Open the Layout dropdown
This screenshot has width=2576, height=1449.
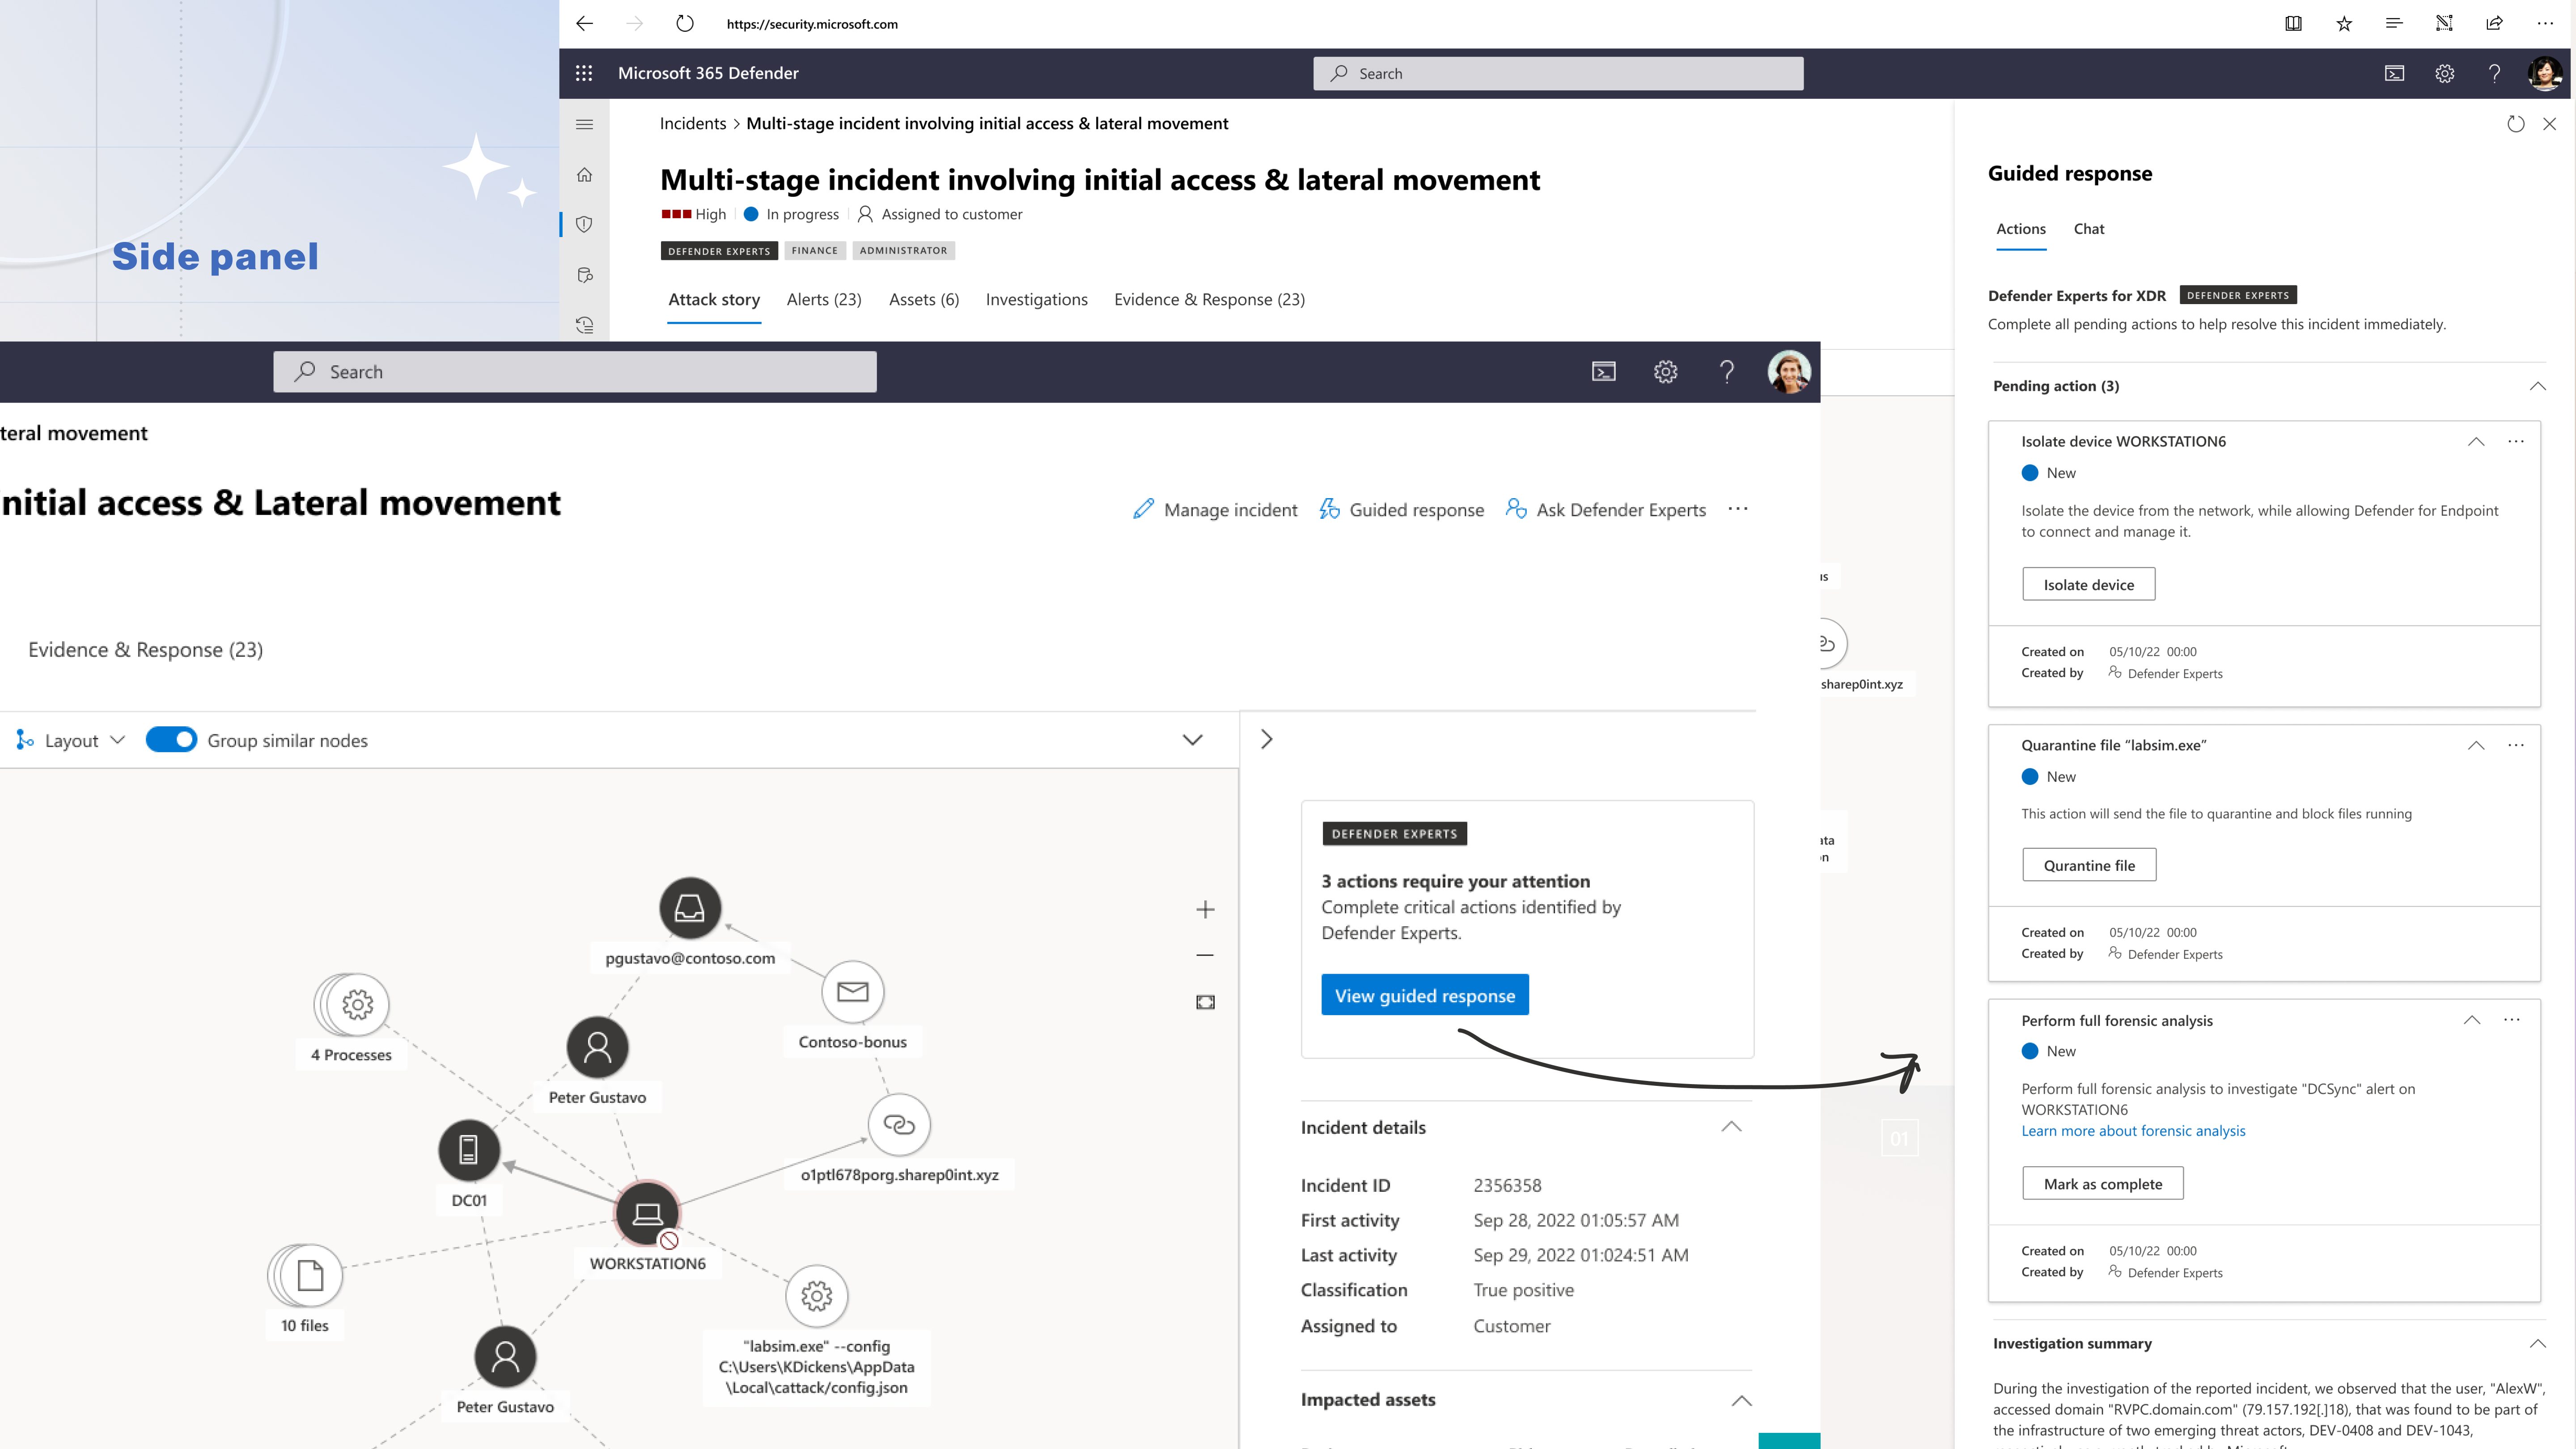(x=71, y=740)
